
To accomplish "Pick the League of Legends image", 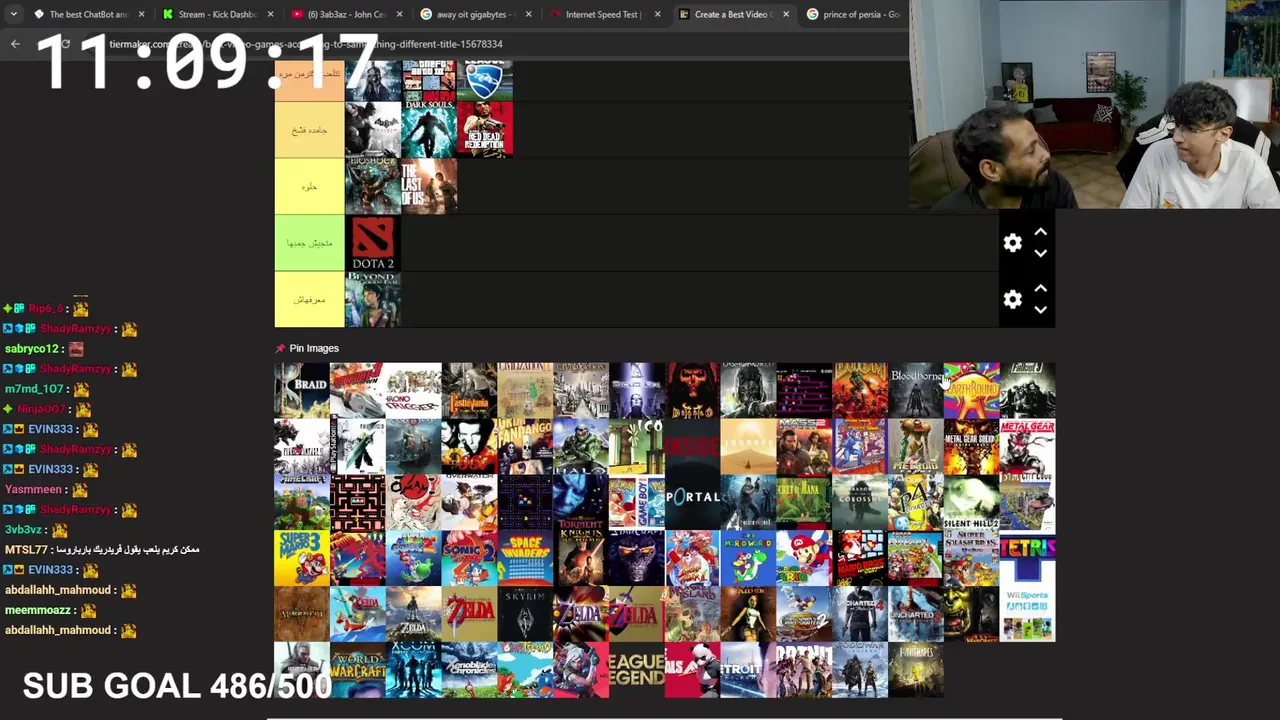I will point(637,670).
